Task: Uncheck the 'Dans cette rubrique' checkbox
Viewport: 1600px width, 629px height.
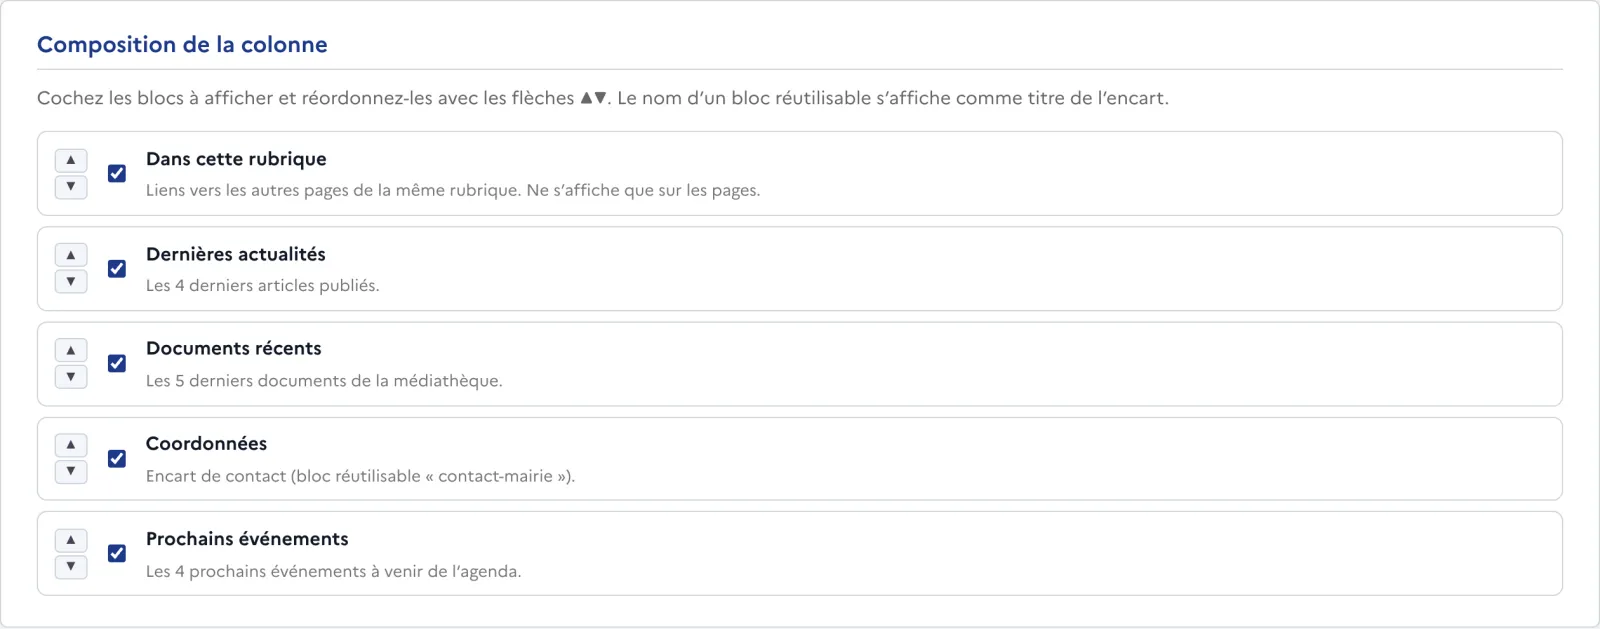Action: [x=117, y=173]
